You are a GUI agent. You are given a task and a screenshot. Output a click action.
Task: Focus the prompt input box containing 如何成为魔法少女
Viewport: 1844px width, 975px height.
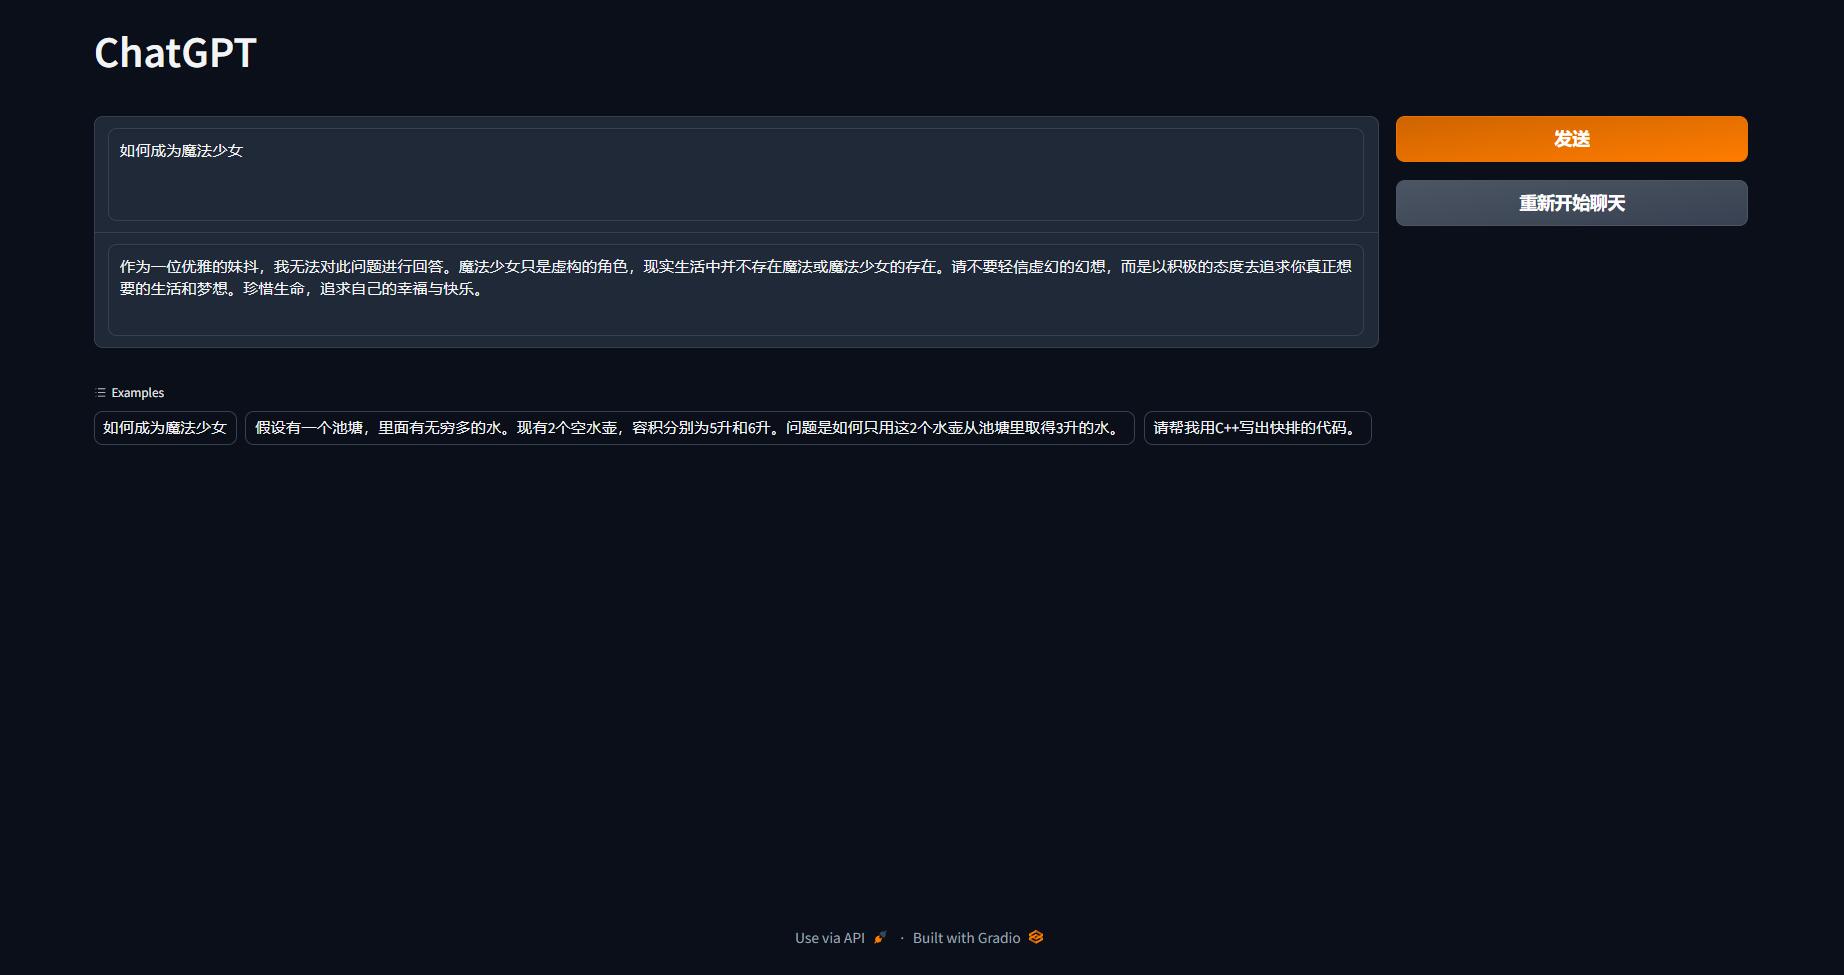pyautogui.click(x=736, y=174)
